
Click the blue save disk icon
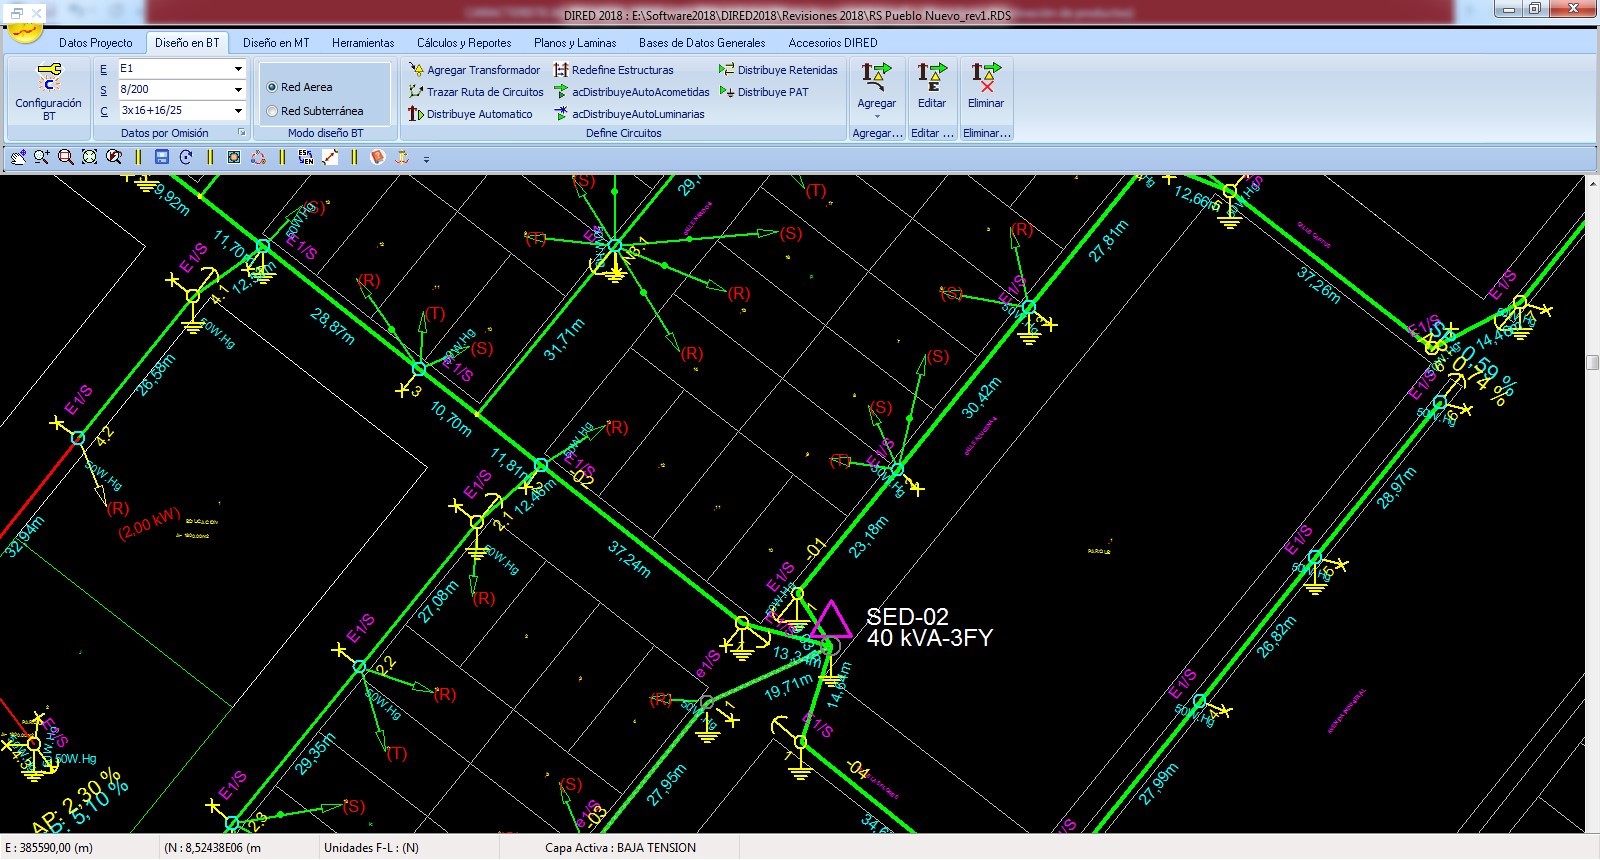click(162, 157)
